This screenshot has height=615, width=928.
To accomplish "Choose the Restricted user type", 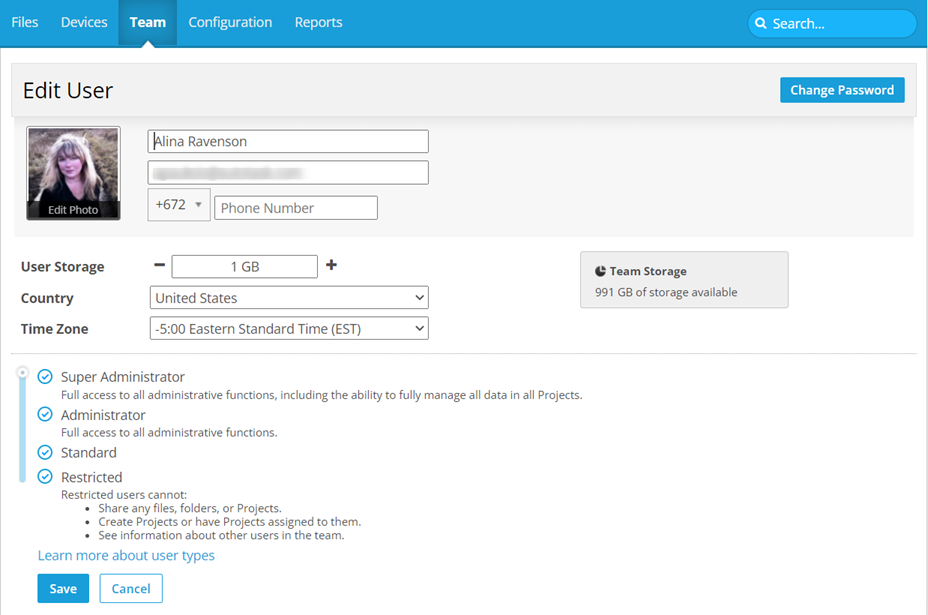I will (x=45, y=478).
